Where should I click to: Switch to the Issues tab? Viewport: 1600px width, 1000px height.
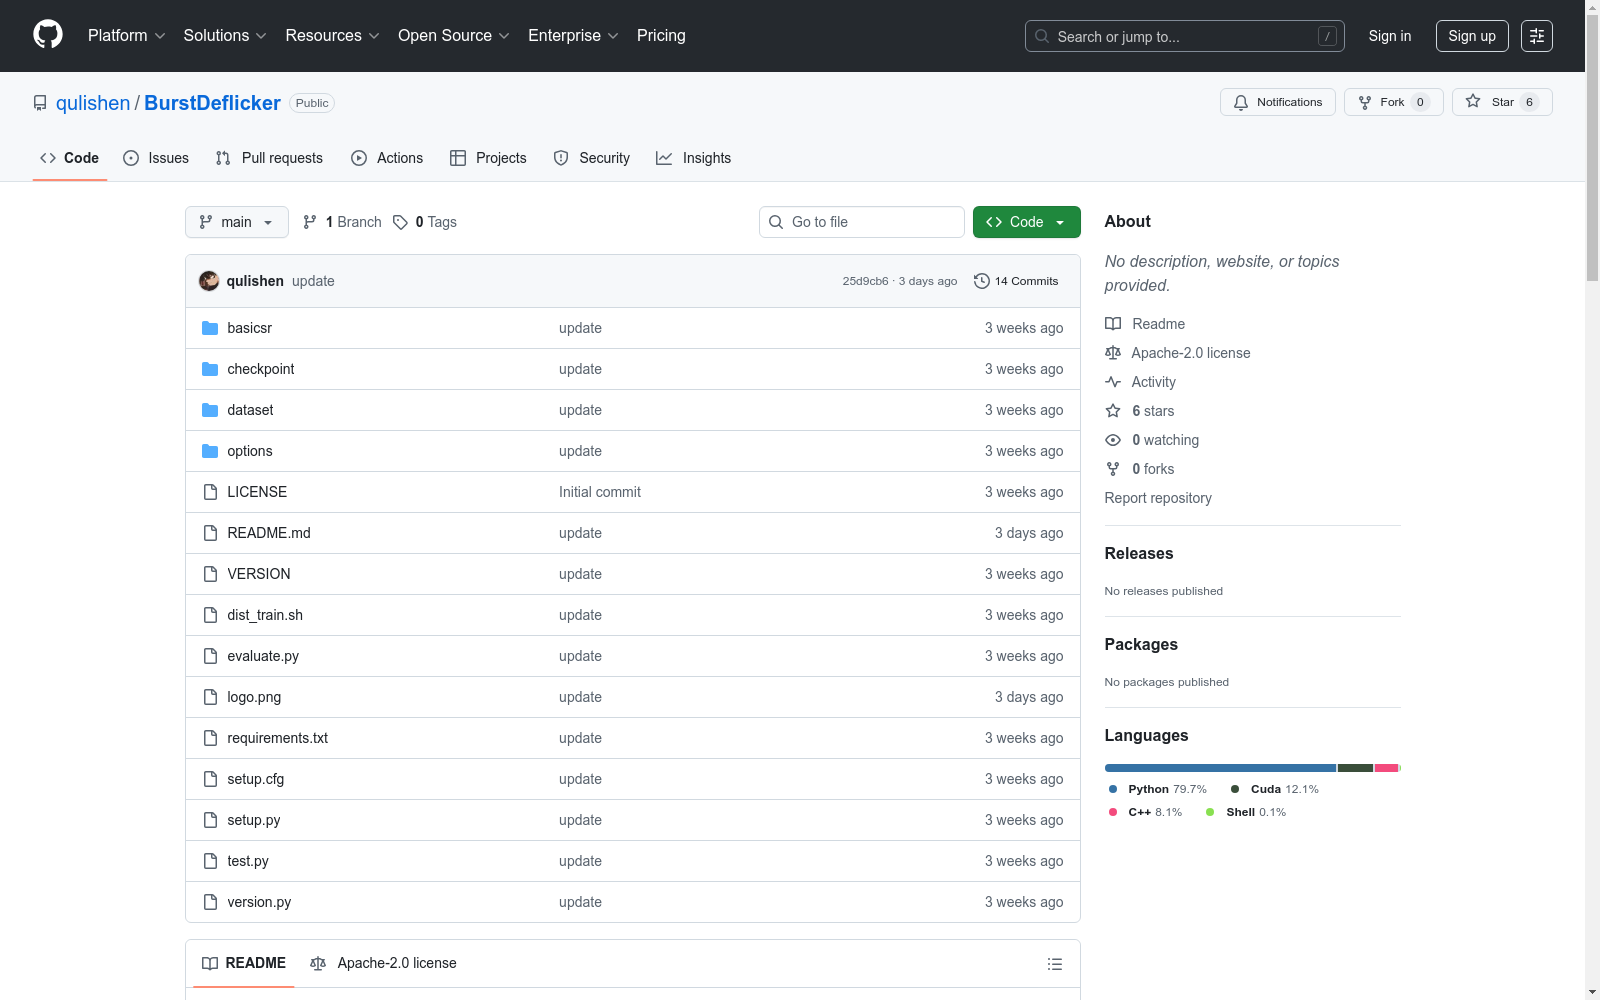click(x=156, y=158)
